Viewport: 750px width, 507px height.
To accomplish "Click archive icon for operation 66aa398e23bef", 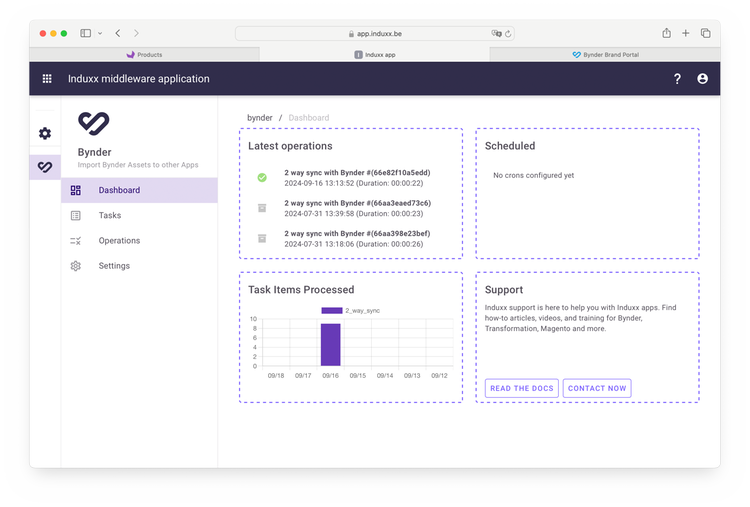I will coord(262,238).
